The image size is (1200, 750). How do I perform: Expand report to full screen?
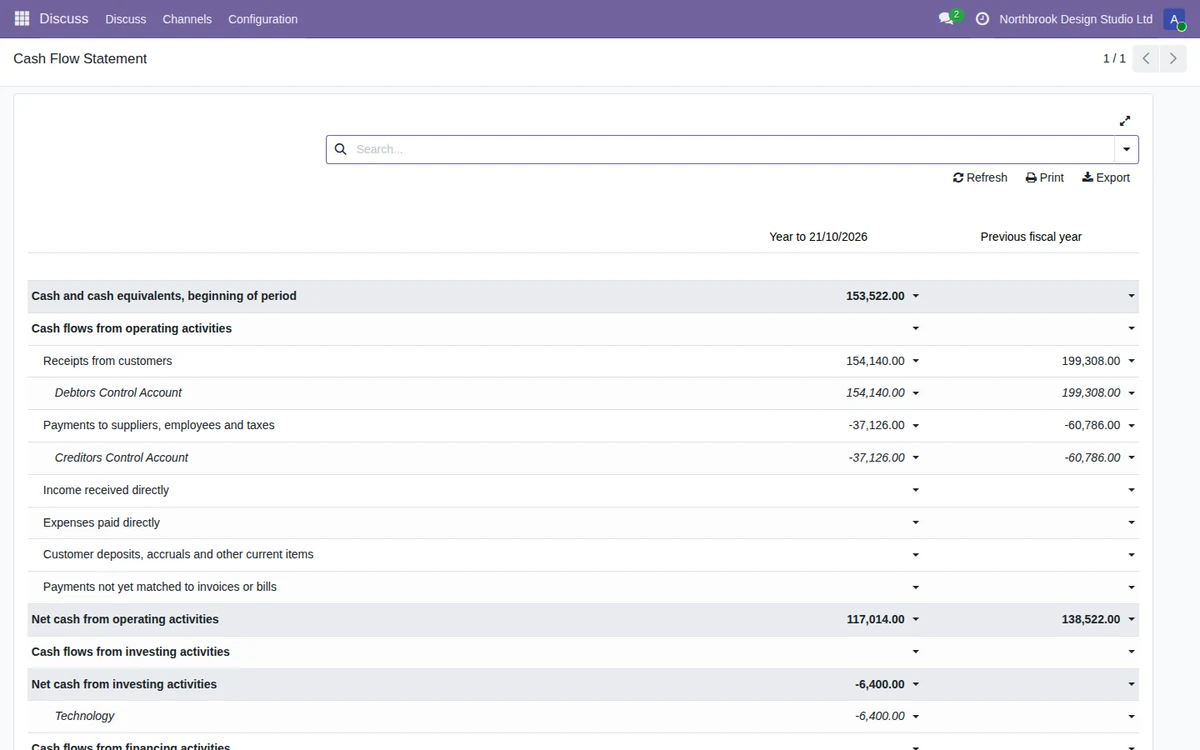[x=1125, y=121]
